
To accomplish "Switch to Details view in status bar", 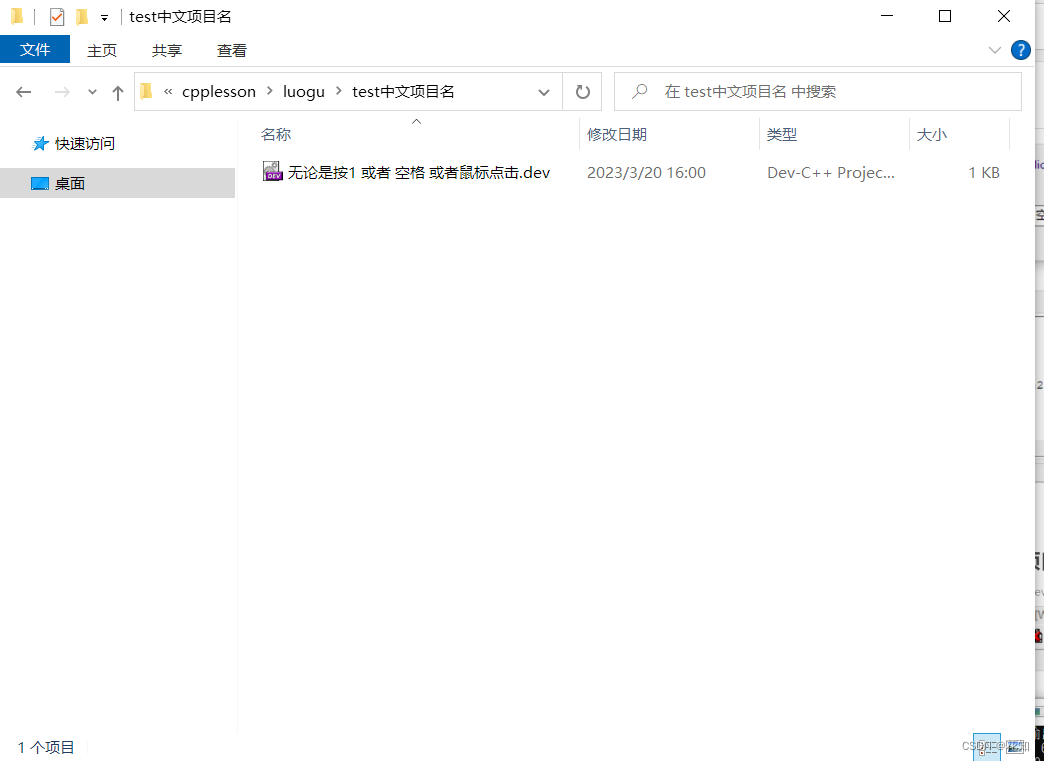I will 987,746.
